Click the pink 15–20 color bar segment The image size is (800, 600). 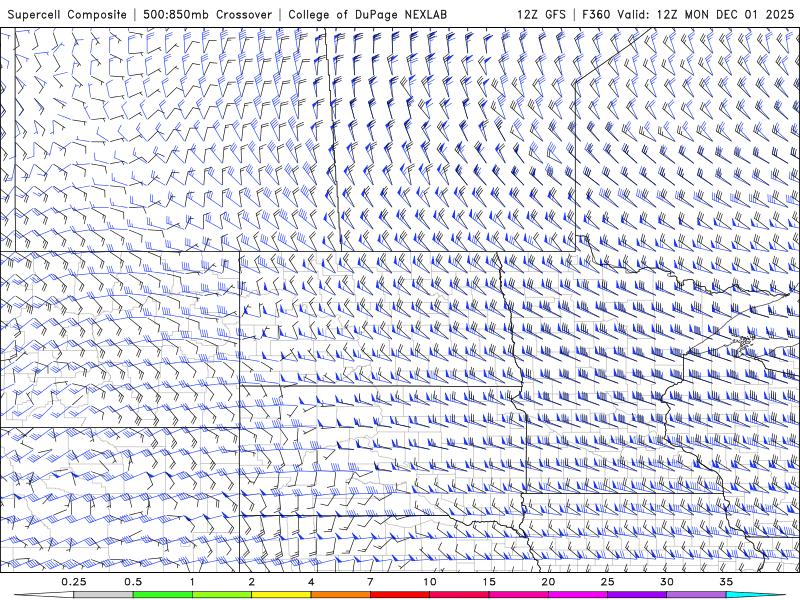pyautogui.click(x=518, y=595)
